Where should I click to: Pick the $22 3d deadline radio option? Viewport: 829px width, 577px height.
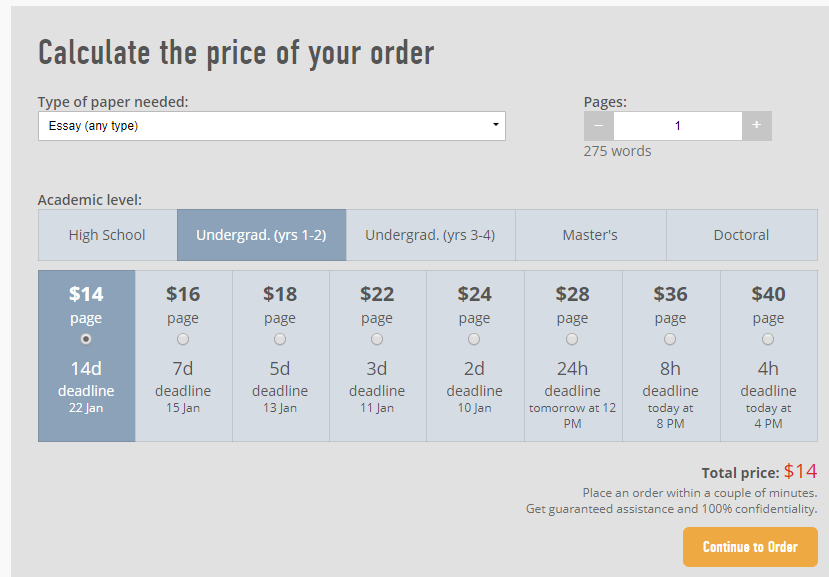click(x=377, y=339)
